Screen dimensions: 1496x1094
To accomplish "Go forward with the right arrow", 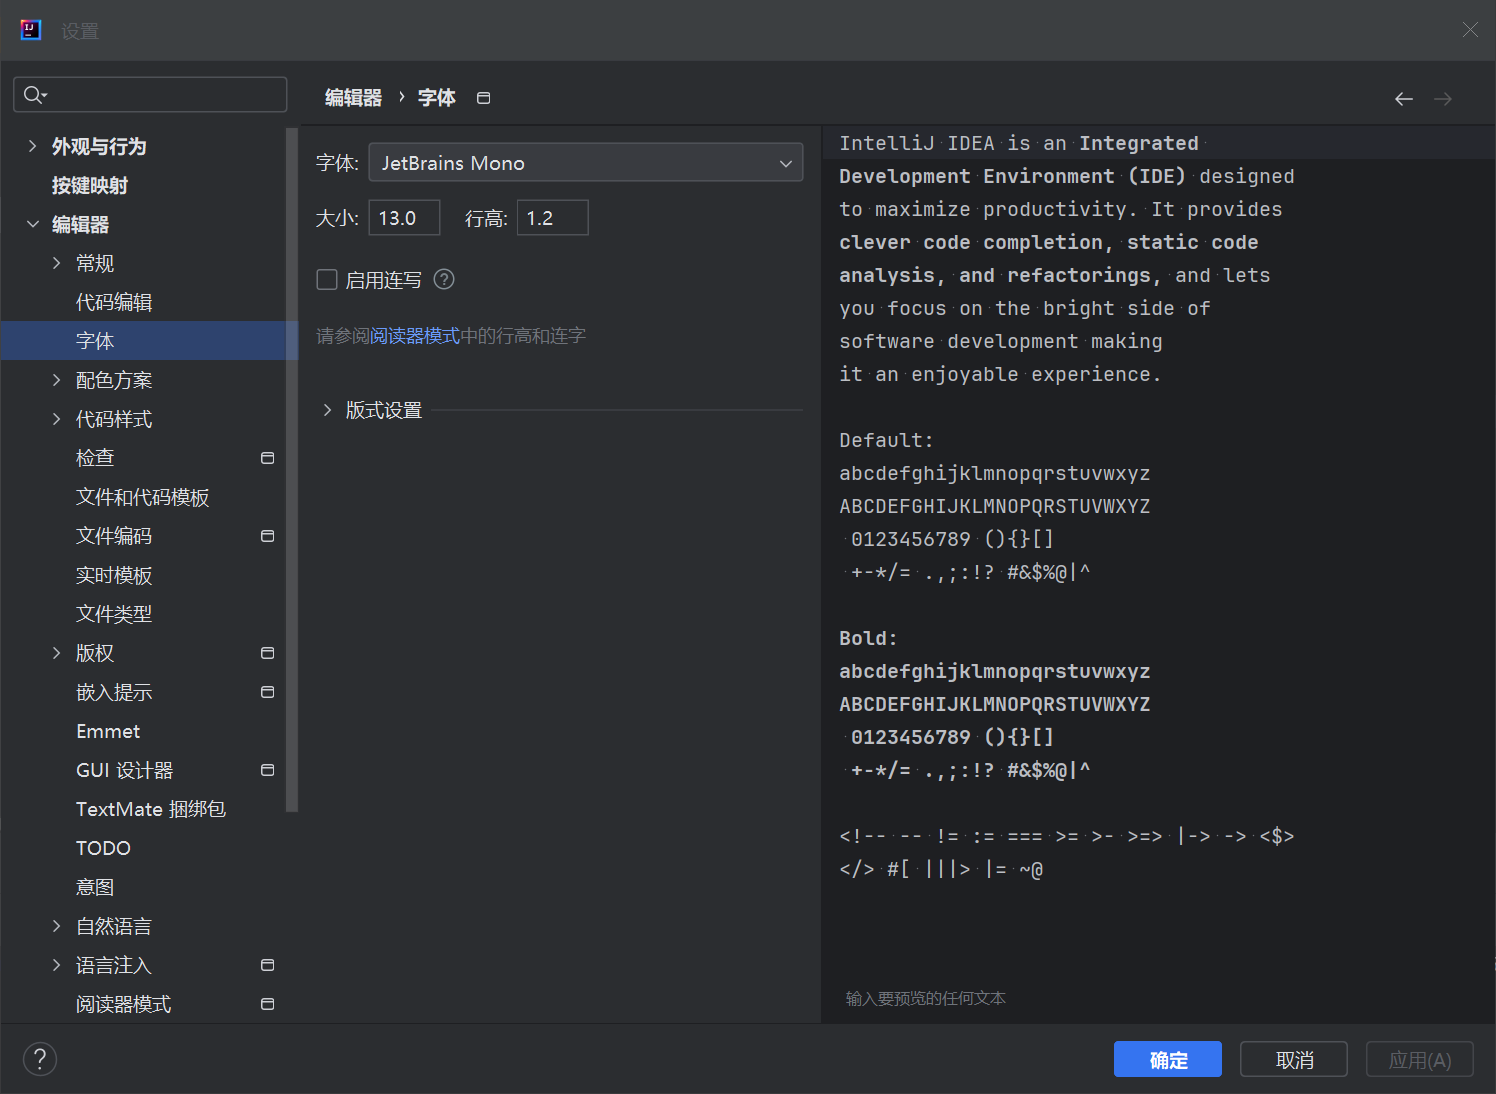I will (x=1443, y=98).
